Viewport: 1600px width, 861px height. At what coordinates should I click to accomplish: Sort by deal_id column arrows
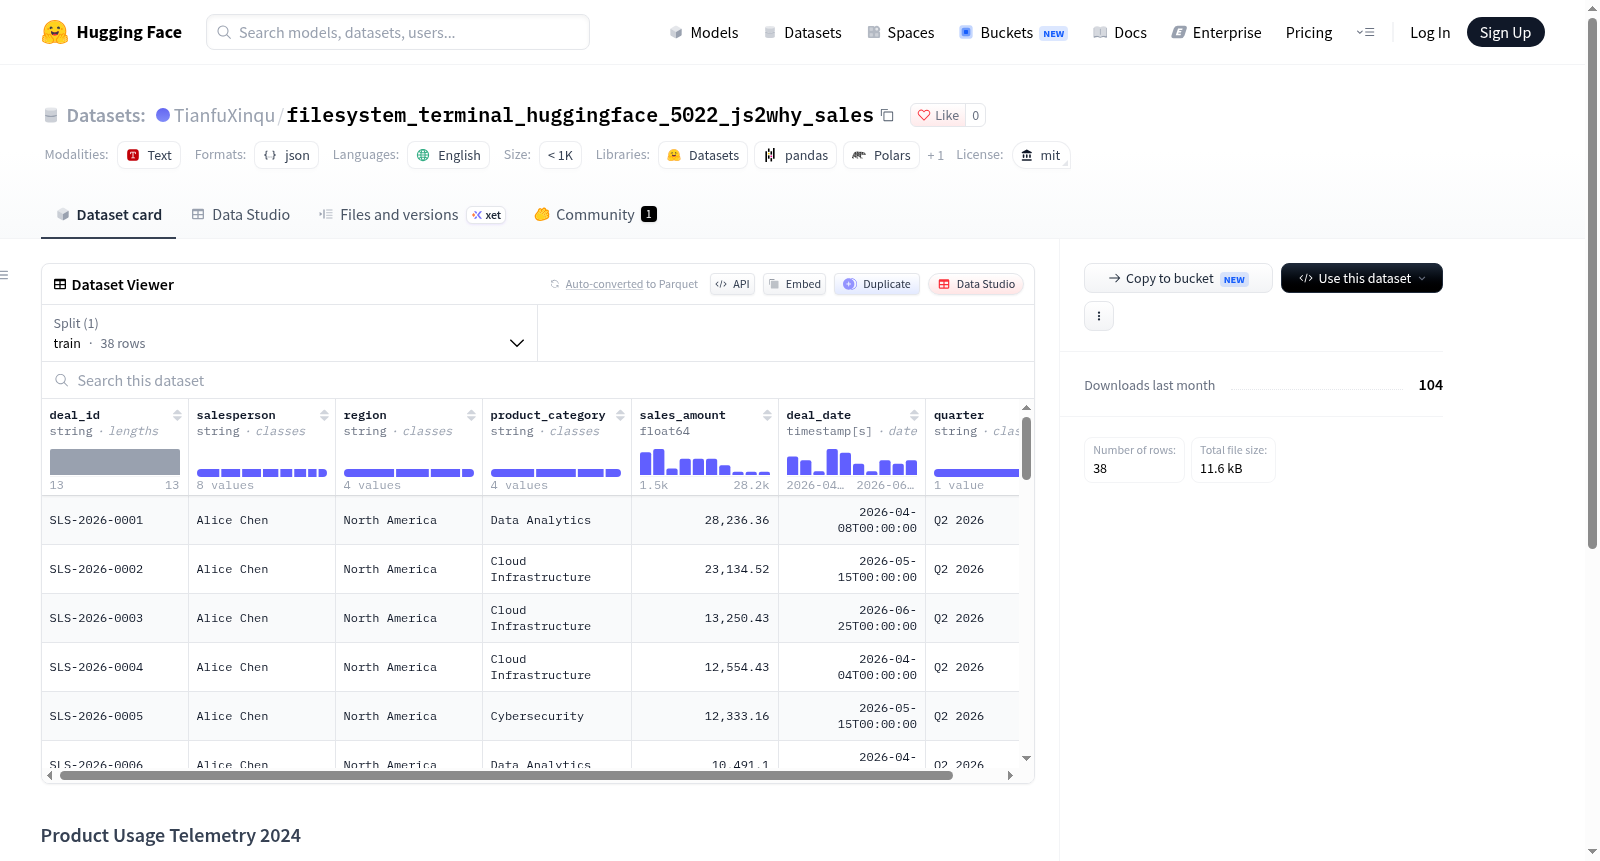click(x=177, y=415)
